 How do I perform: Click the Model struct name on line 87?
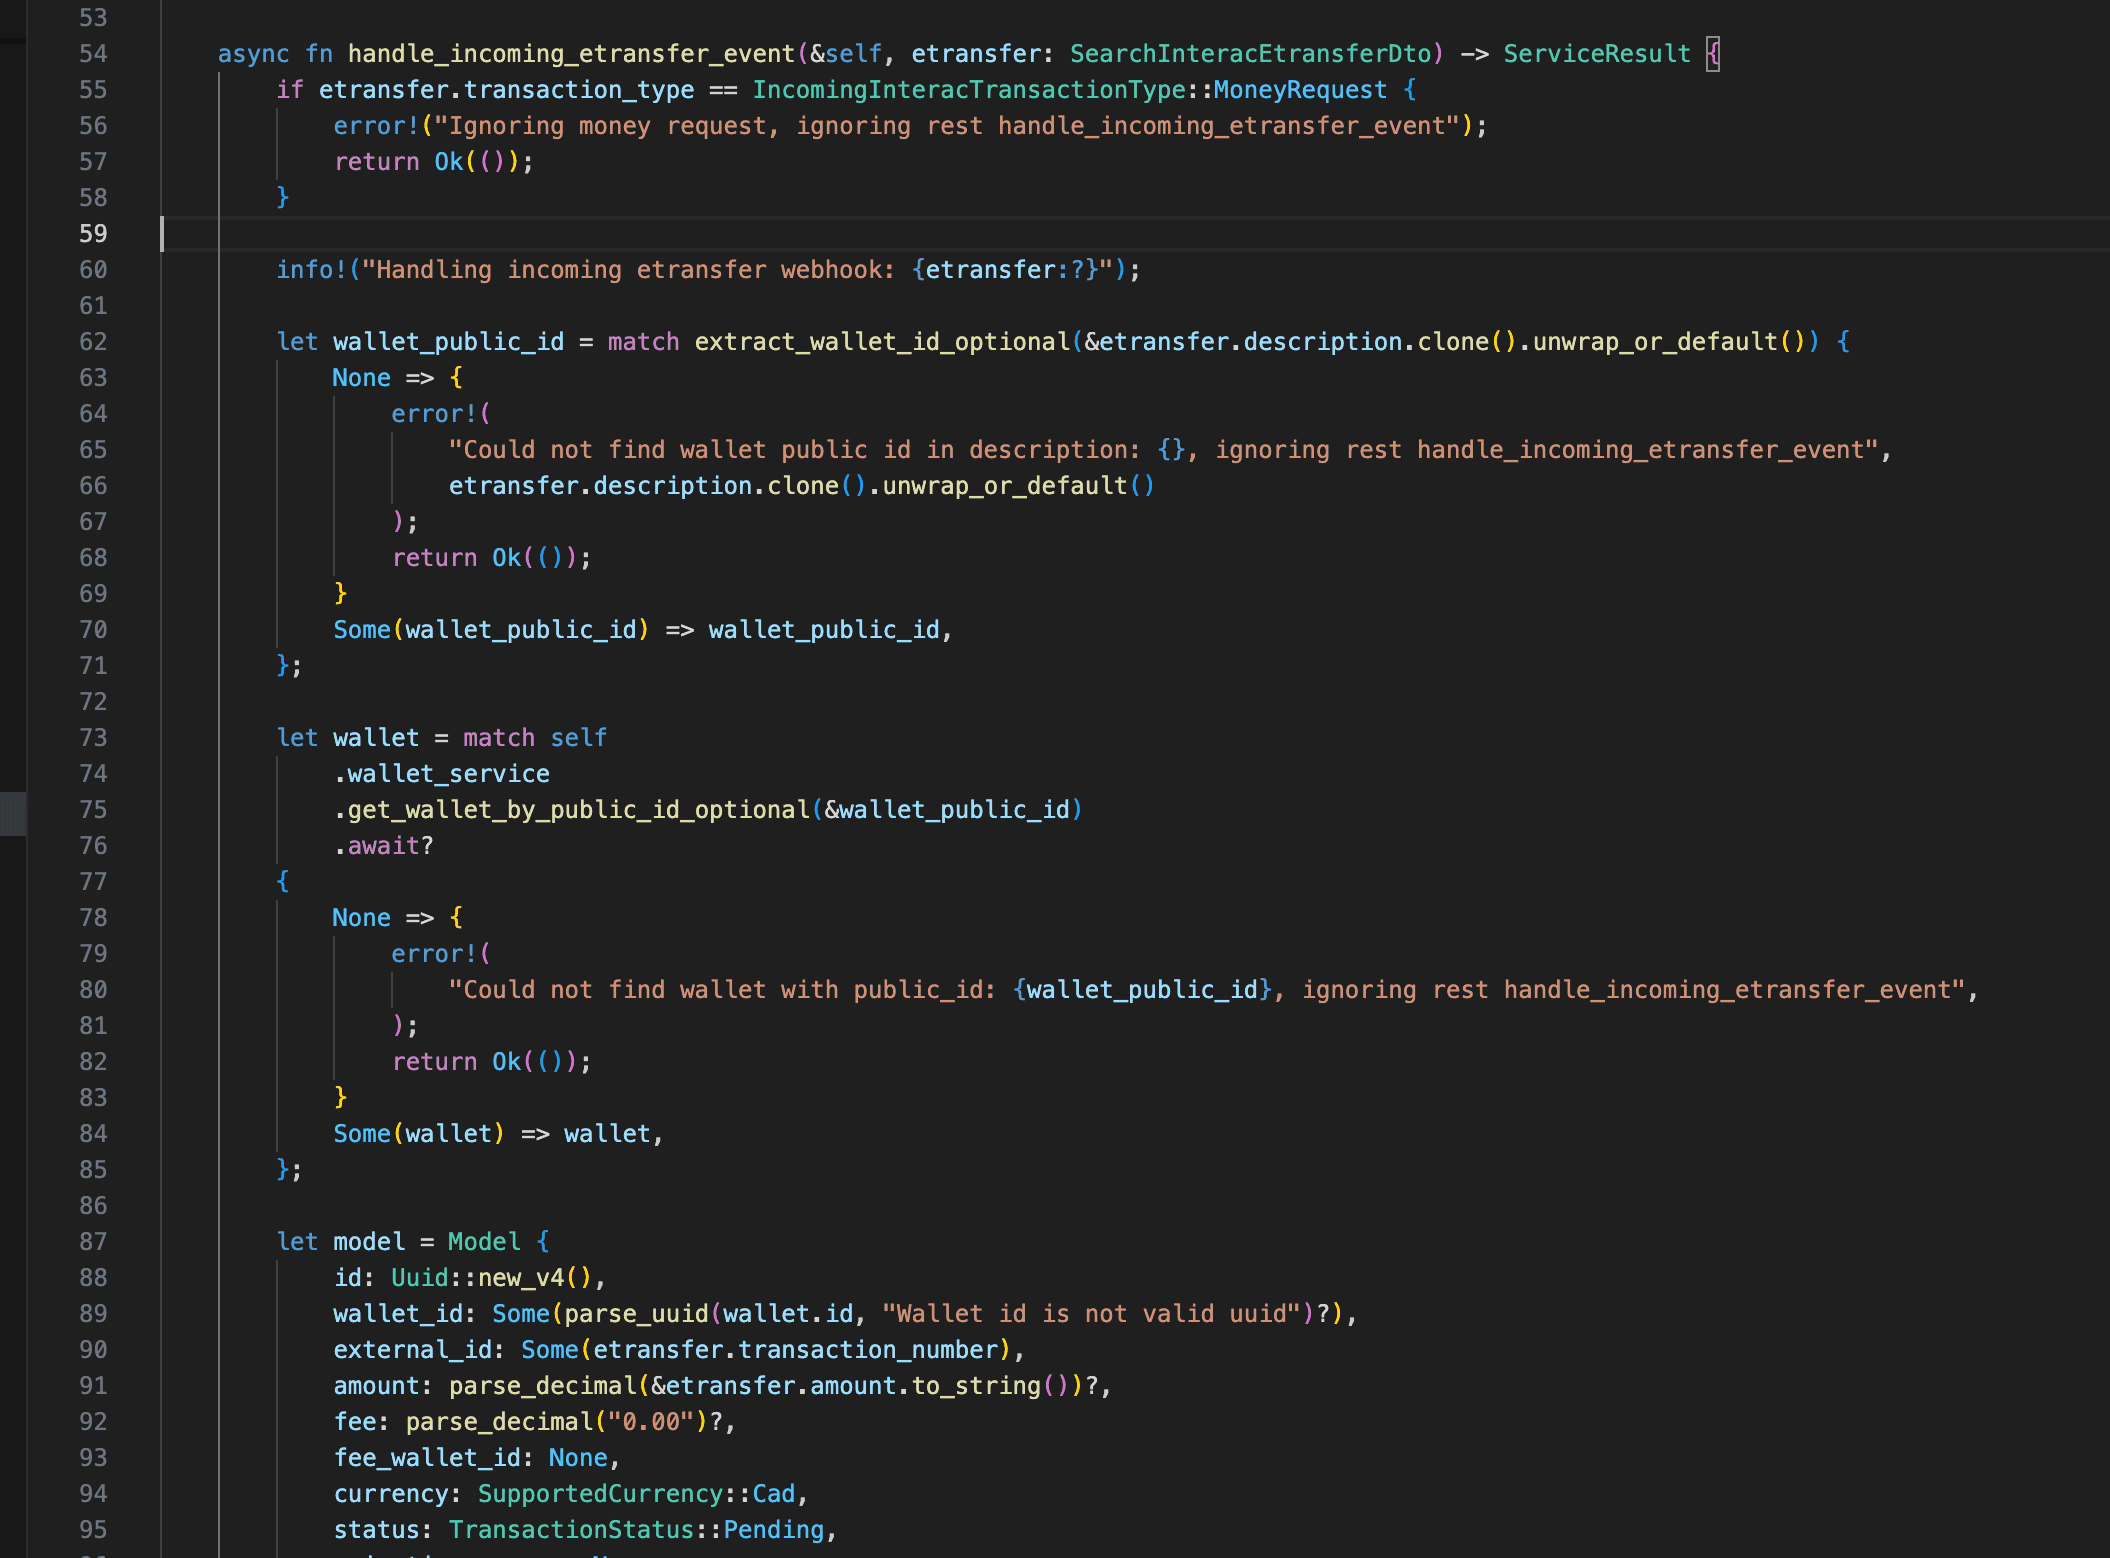pos(484,1242)
